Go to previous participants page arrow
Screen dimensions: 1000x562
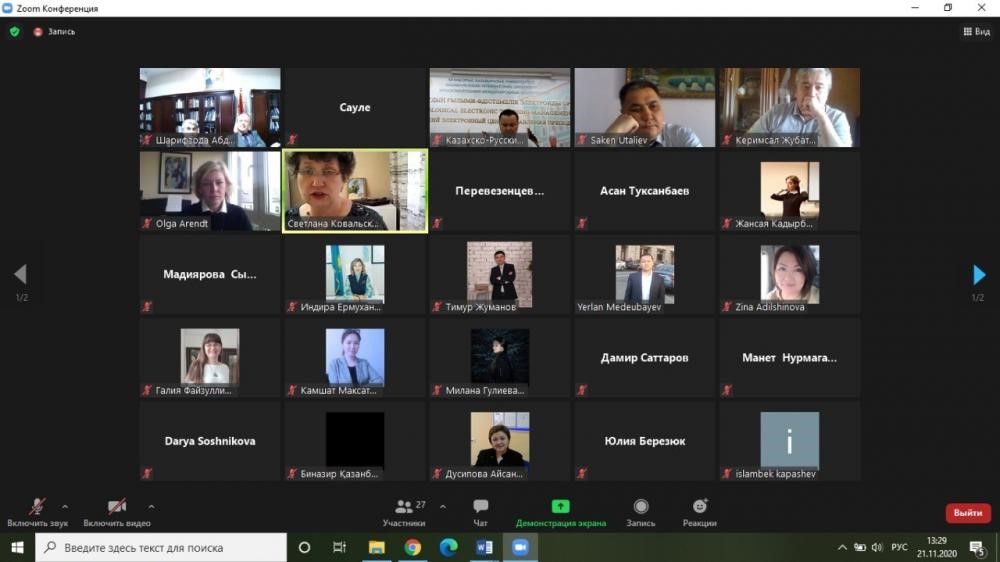click(x=21, y=275)
